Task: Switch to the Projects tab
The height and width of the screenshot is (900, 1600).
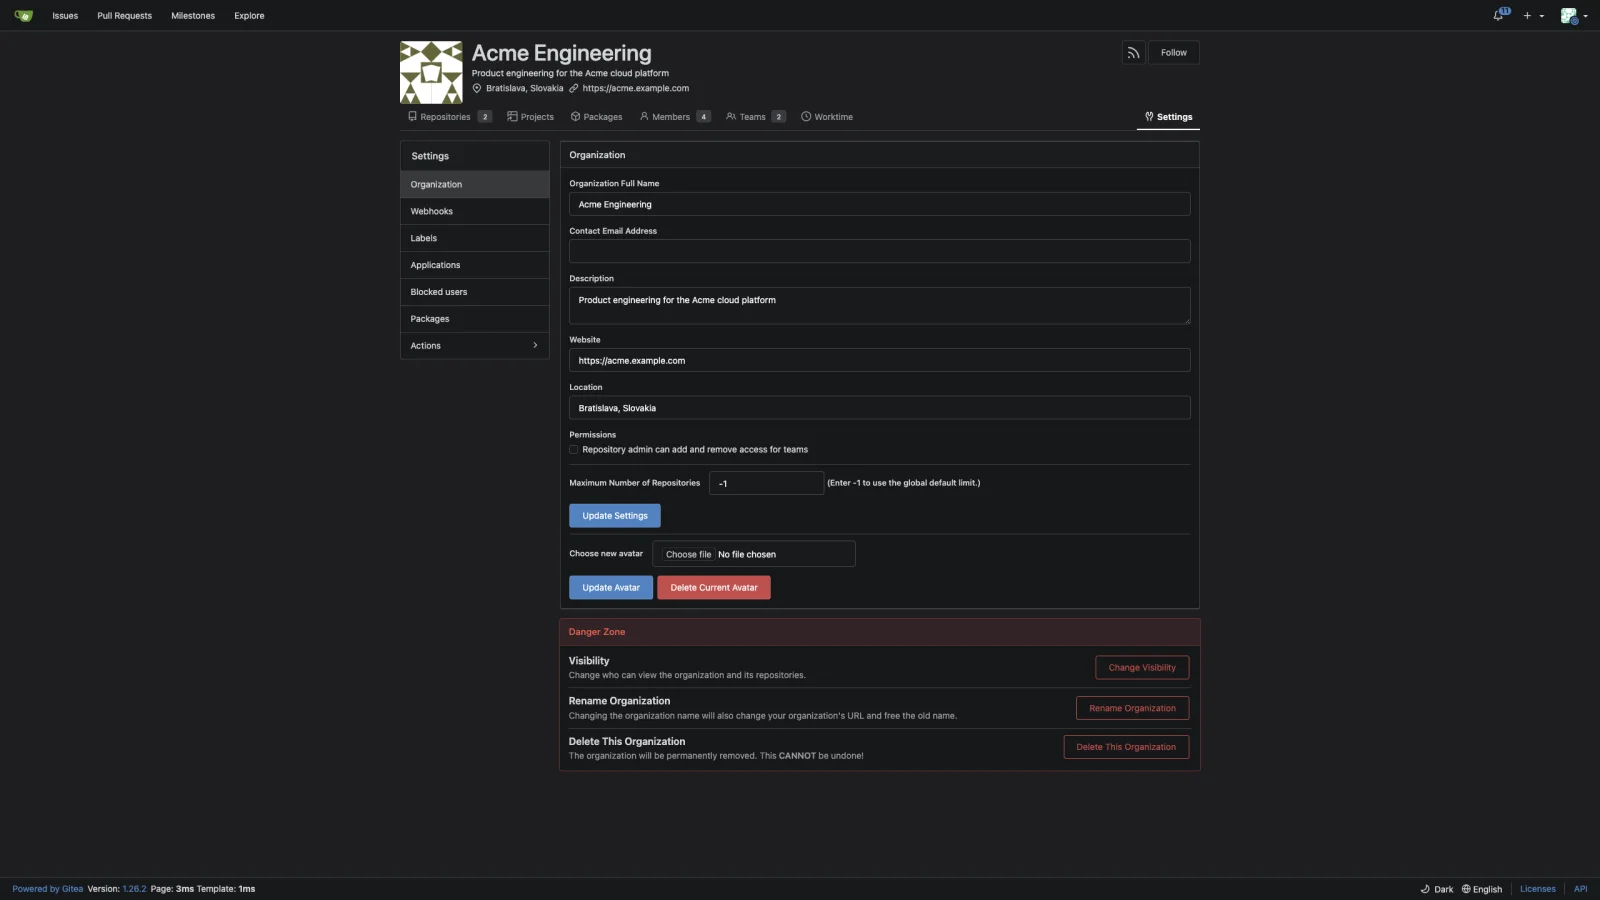Action: (x=530, y=117)
